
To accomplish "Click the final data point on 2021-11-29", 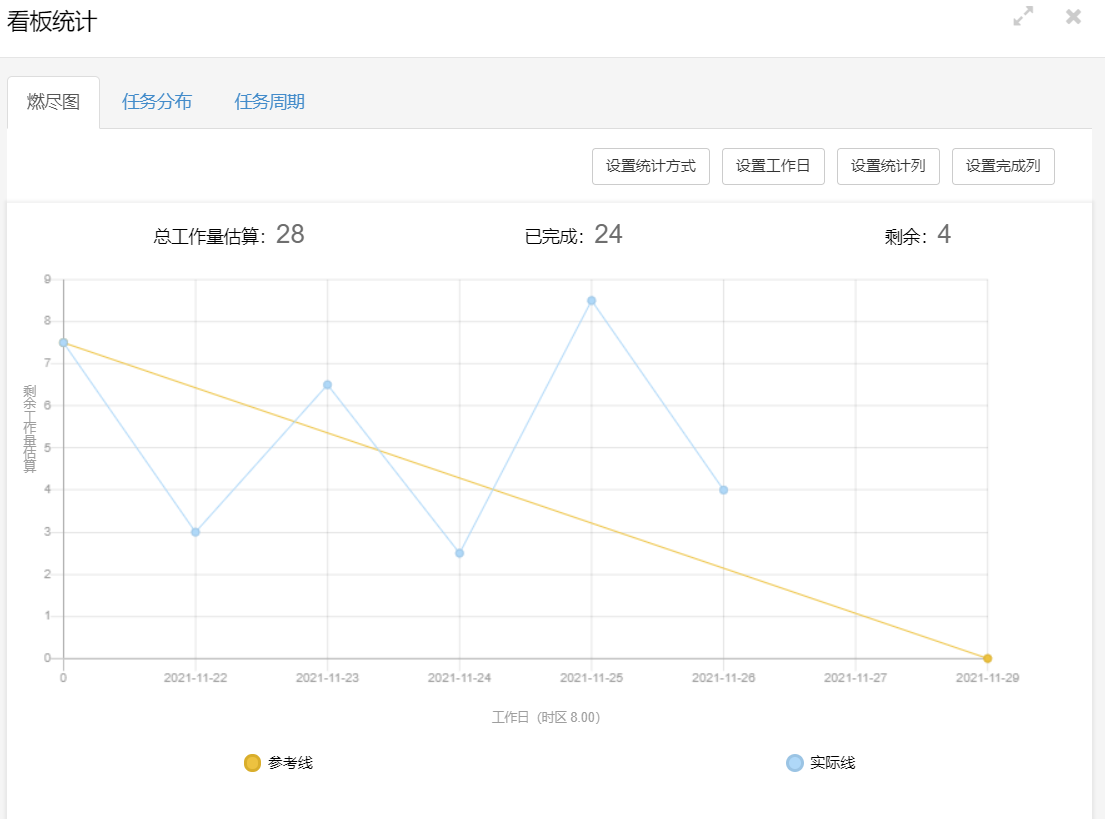I will coord(986,658).
